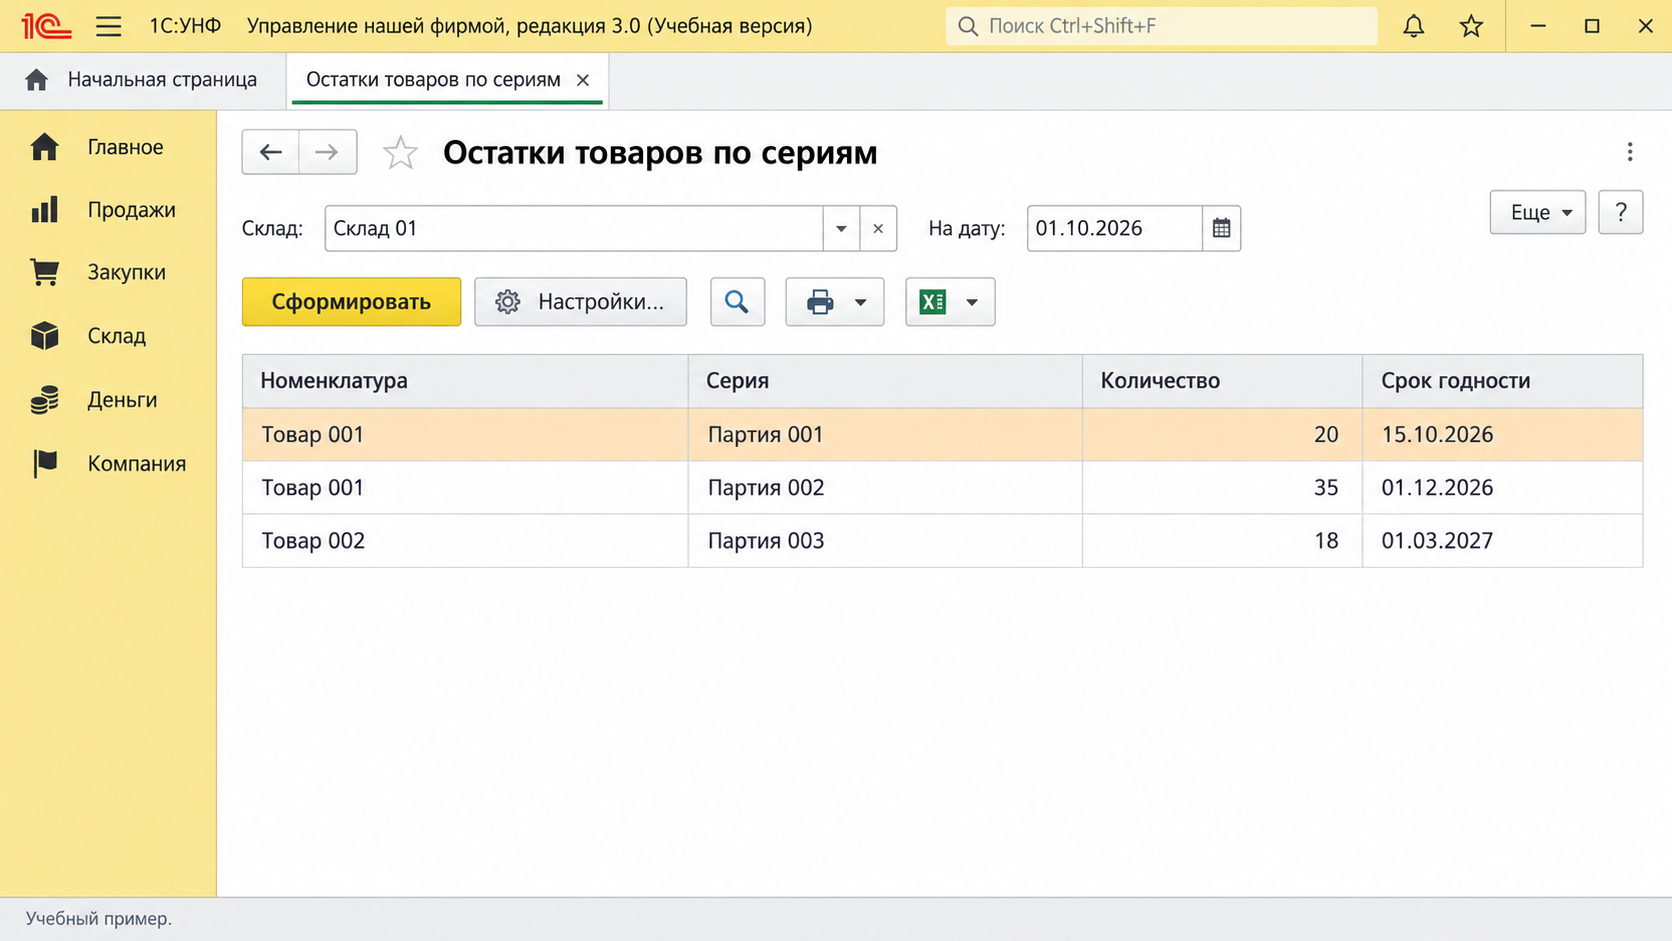Open help question mark button
The width and height of the screenshot is (1672, 941).
pyautogui.click(x=1620, y=212)
